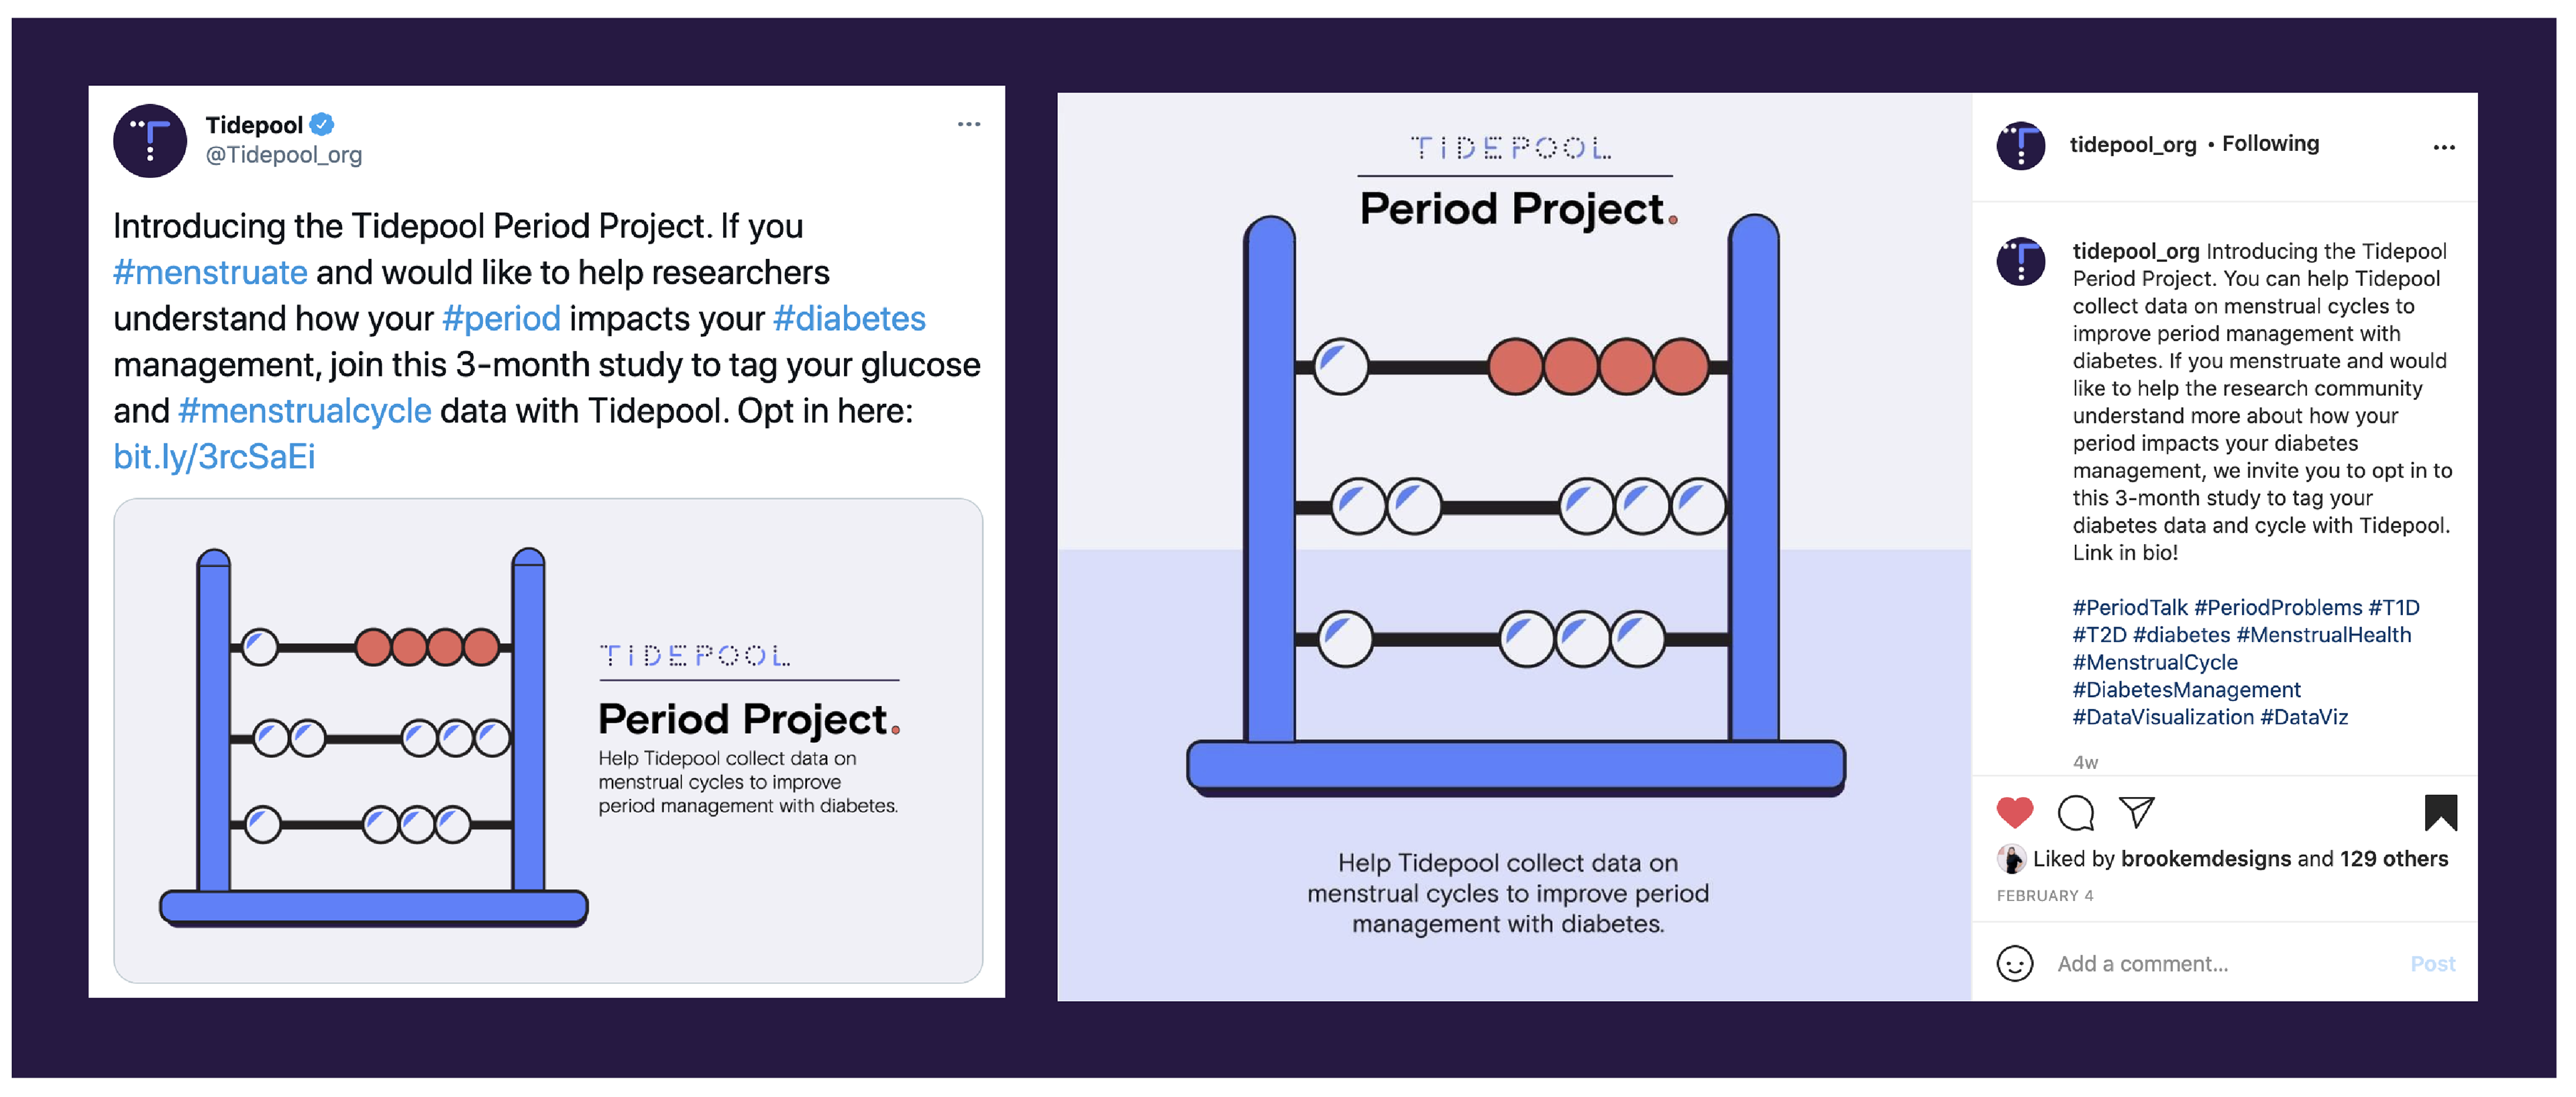Click the heart like icon on Instagram post
The height and width of the screenshot is (1097, 2576).
[x=2014, y=812]
